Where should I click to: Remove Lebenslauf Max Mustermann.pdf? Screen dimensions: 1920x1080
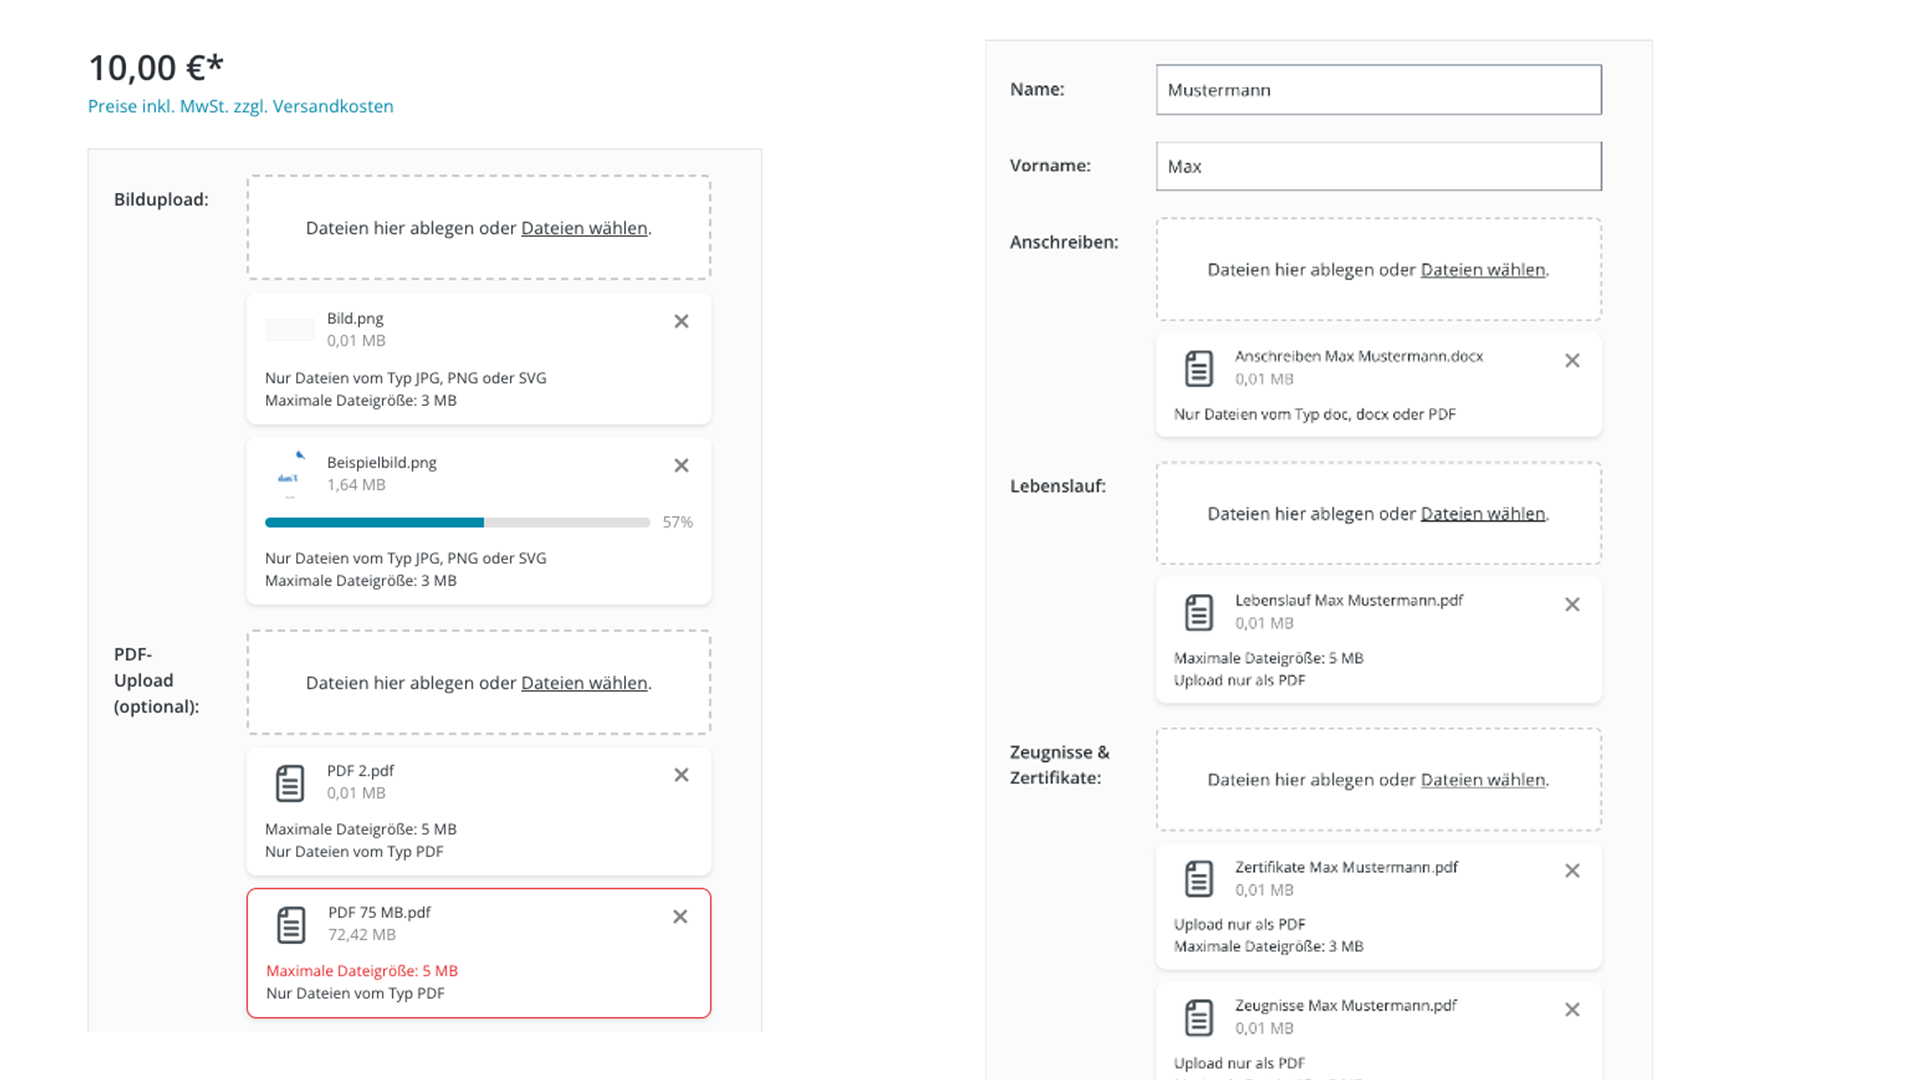(x=1572, y=605)
